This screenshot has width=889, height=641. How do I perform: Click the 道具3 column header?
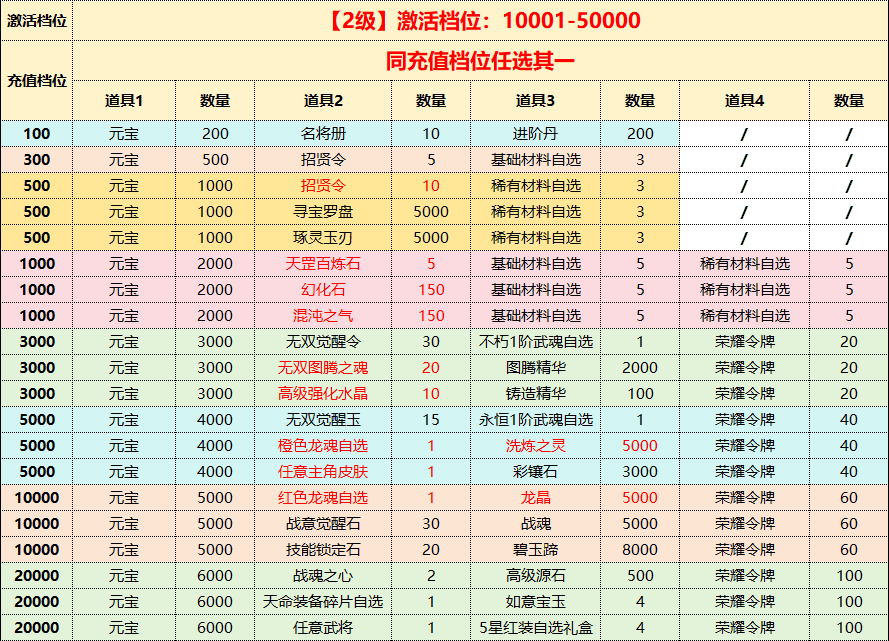535,101
